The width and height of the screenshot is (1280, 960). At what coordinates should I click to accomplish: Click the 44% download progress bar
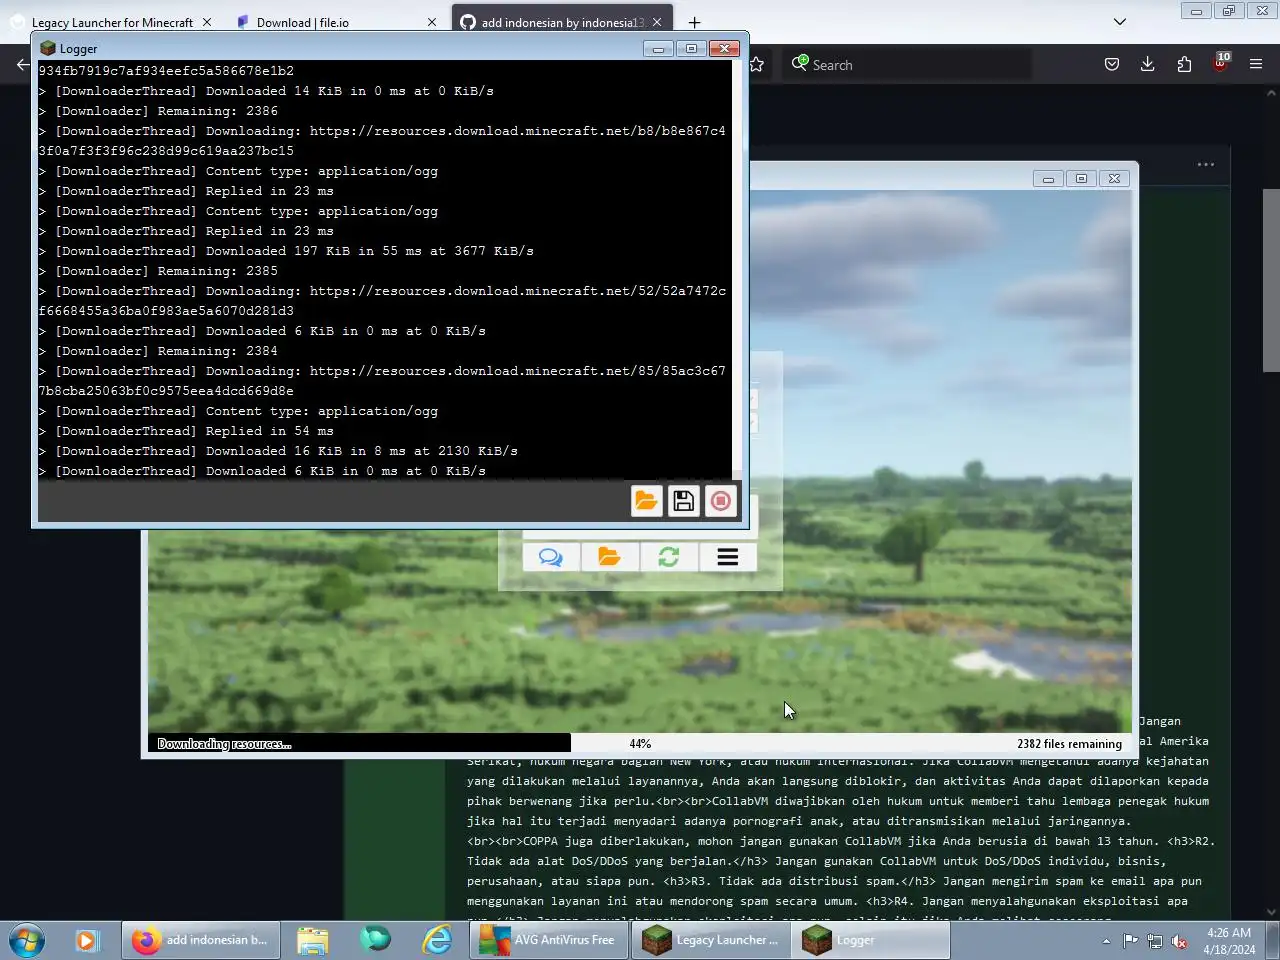pos(640,743)
